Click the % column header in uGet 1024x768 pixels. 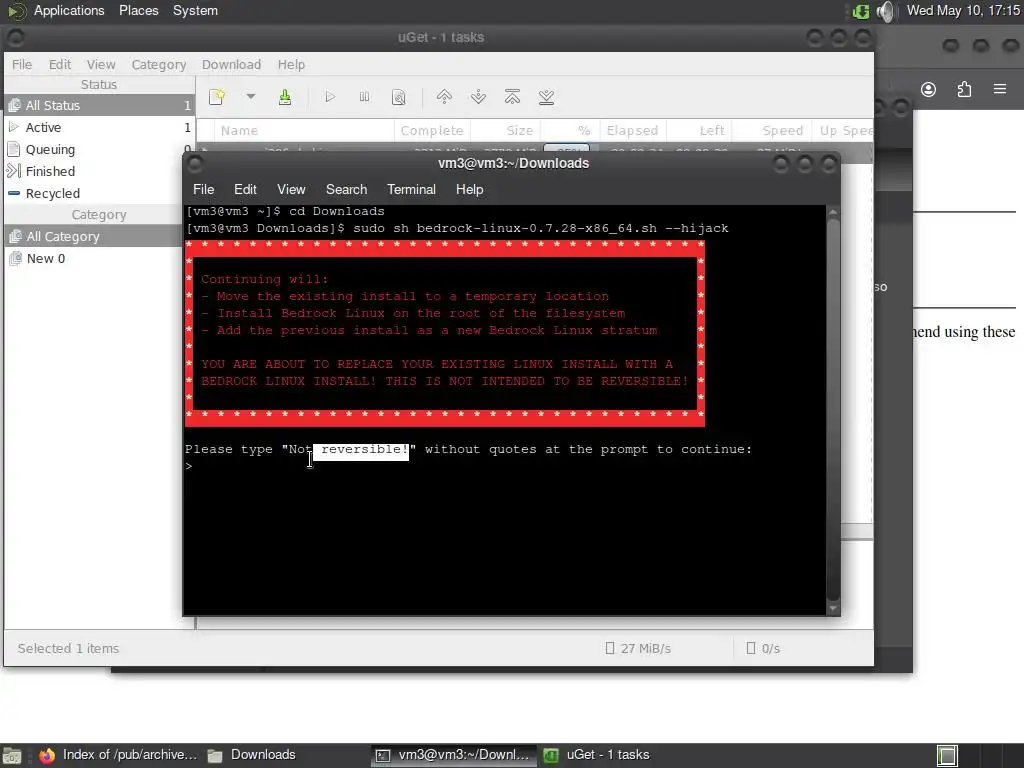[568, 131]
